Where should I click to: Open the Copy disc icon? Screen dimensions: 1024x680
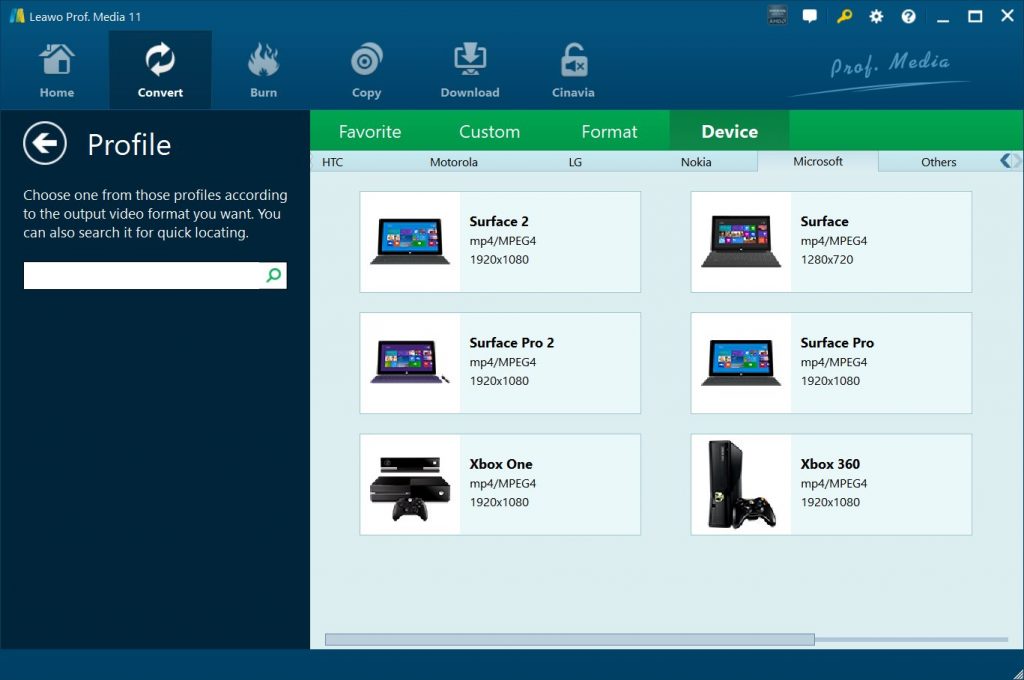(x=366, y=60)
